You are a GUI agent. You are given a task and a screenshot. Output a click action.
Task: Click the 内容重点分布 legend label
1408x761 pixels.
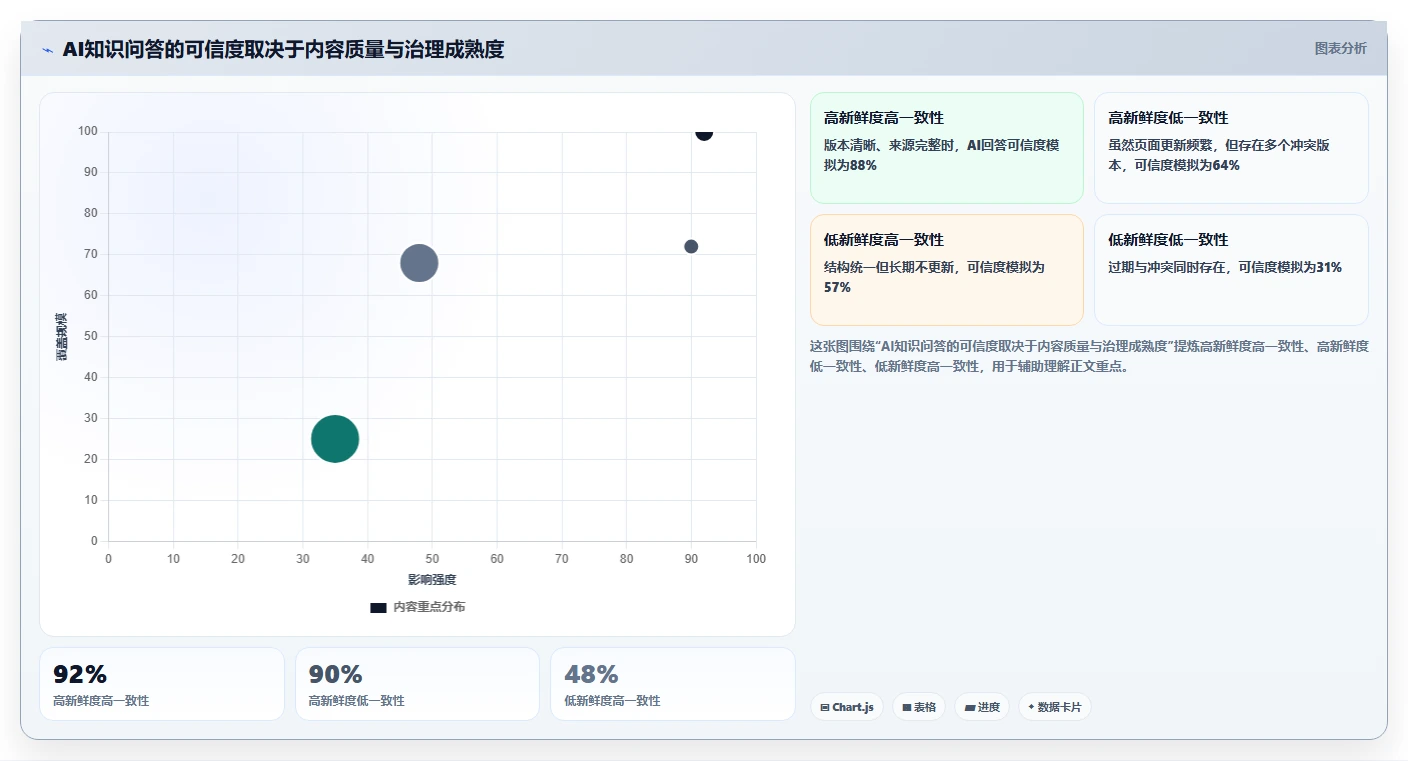[428, 607]
